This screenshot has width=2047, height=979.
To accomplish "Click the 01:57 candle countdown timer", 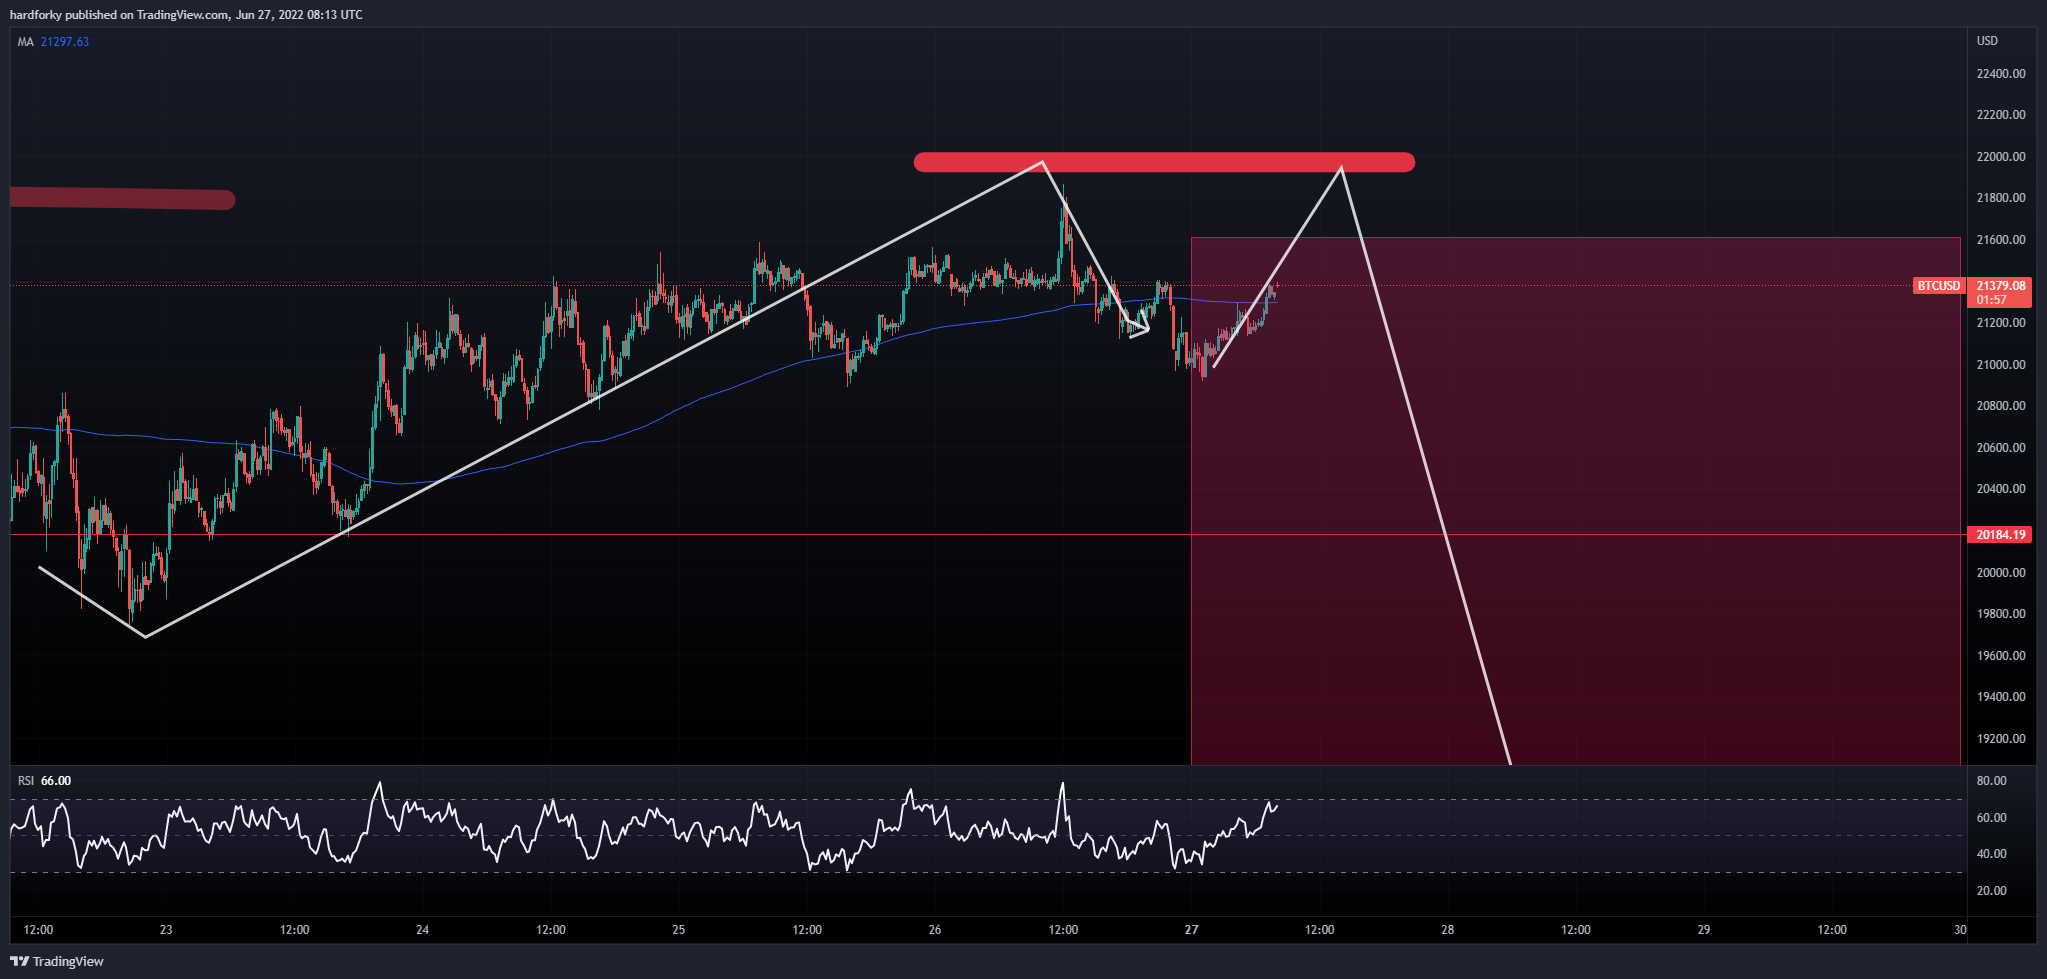I will click(1991, 300).
